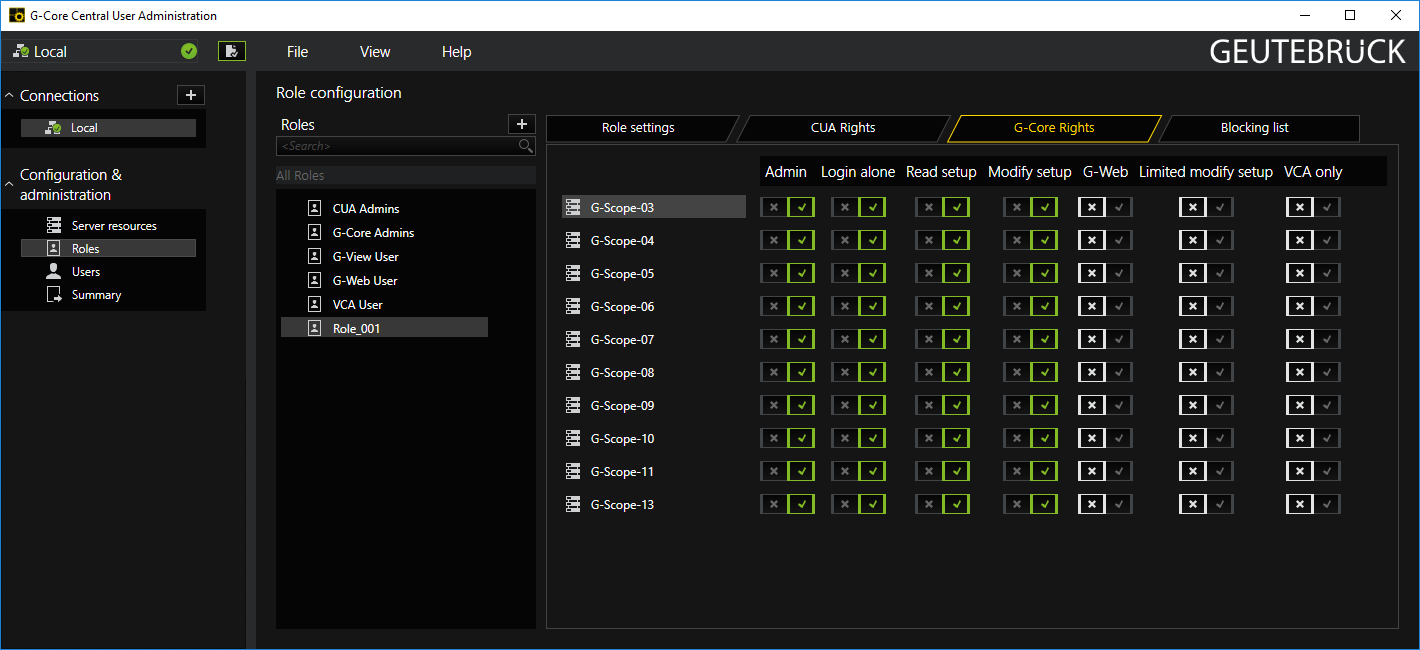The height and width of the screenshot is (650, 1420).
Task: Click the Limited modify setup column header
Action: [x=1206, y=172]
